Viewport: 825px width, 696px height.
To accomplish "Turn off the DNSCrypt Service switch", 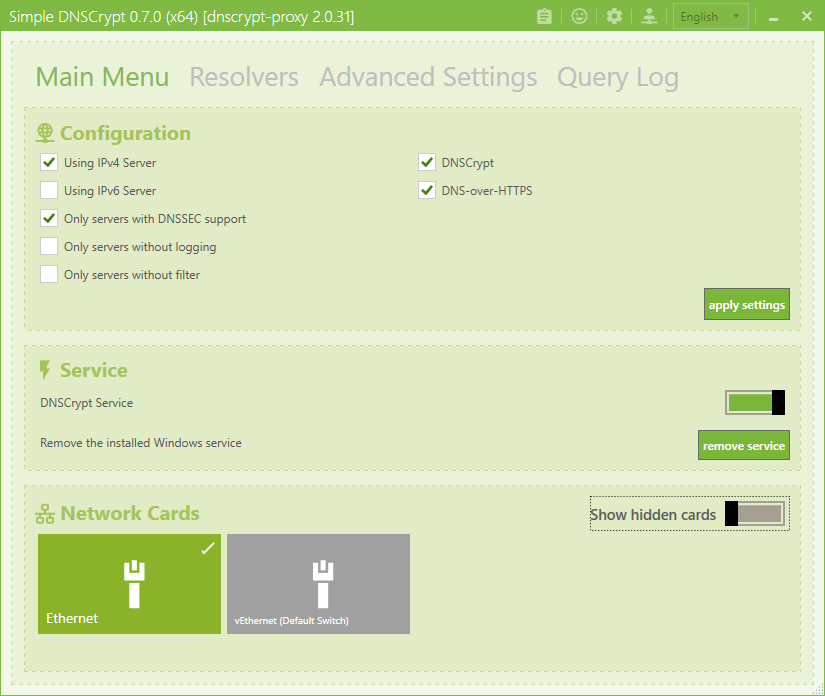I will click(755, 403).
